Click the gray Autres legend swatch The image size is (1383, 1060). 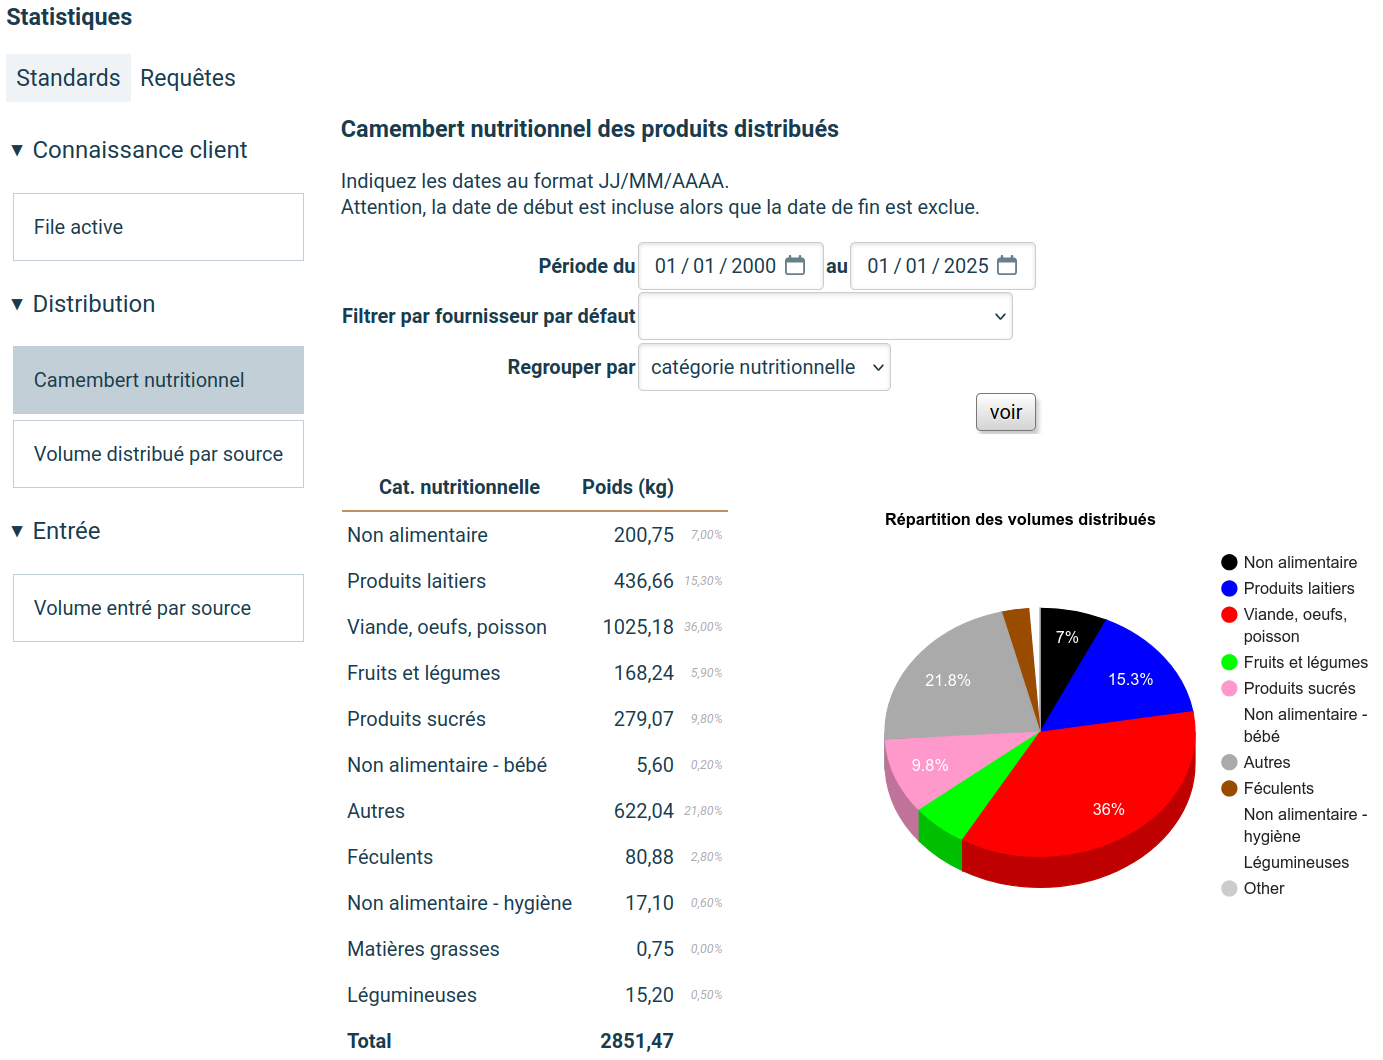pos(1229,762)
